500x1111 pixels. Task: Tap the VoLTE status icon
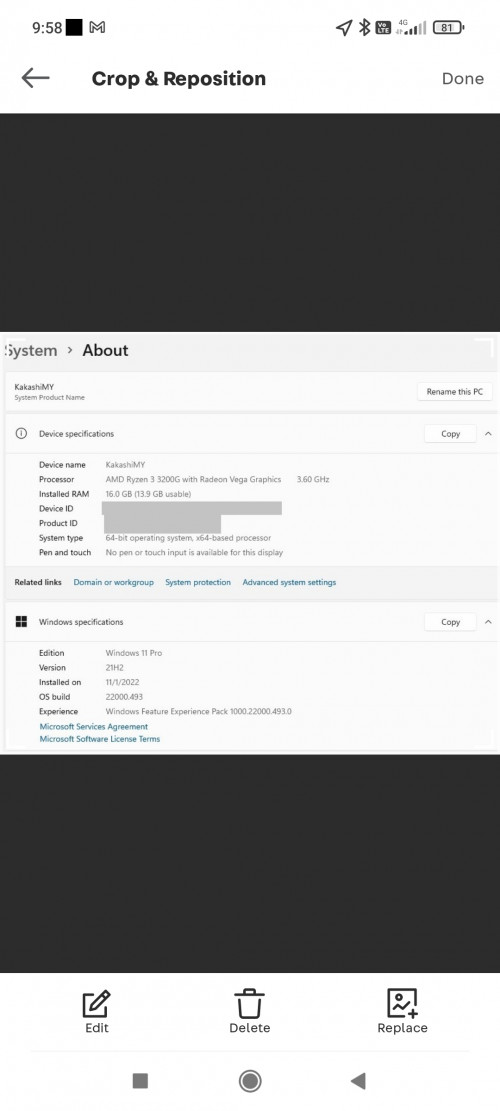pos(383,28)
